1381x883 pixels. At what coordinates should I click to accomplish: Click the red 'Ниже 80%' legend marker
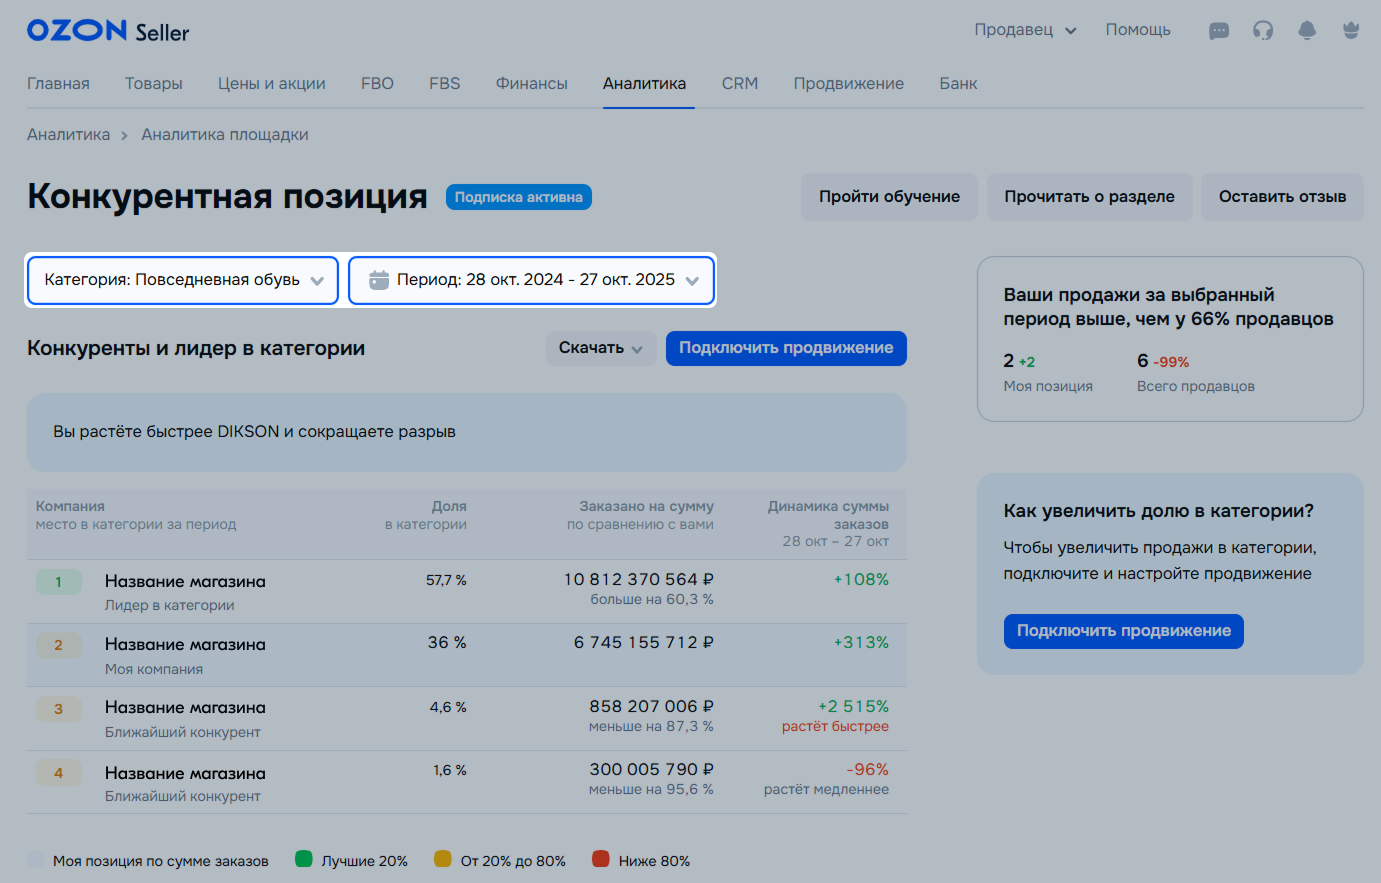point(601,859)
